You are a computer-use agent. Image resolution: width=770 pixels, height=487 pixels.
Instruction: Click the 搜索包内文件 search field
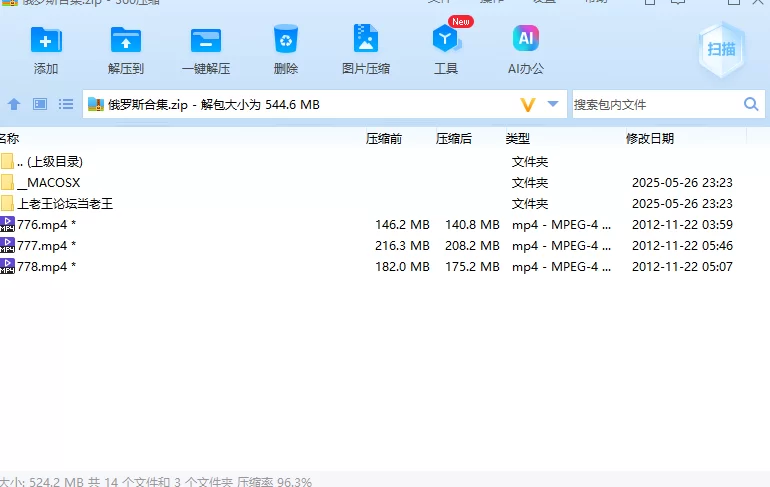tap(655, 104)
